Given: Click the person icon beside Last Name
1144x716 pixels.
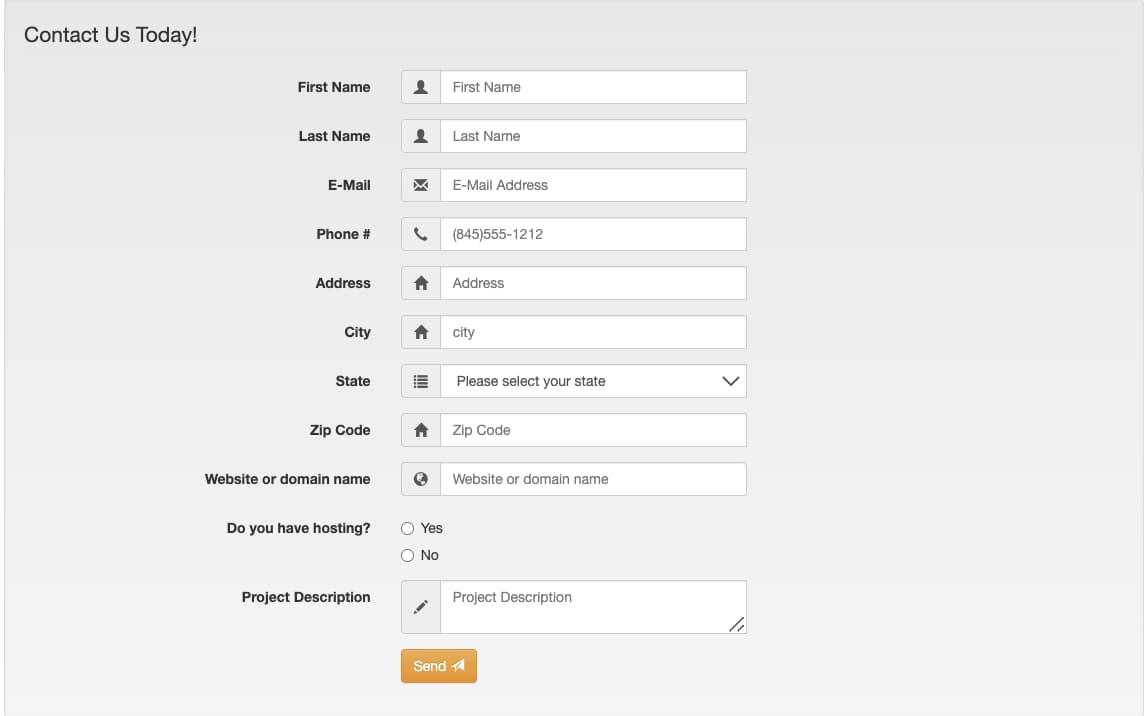Looking at the screenshot, I should (420, 136).
